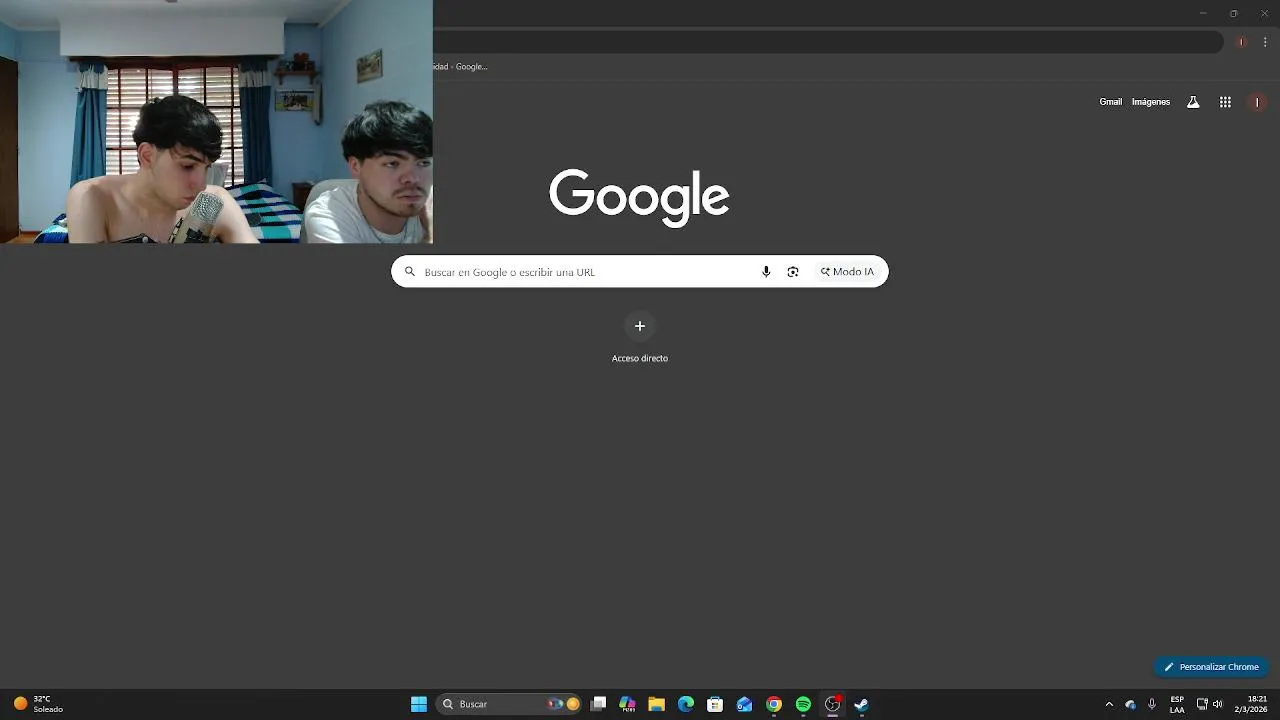The image size is (1280, 720).
Task: Launch Copilot app from taskbar
Action: (x=627, y=704)
